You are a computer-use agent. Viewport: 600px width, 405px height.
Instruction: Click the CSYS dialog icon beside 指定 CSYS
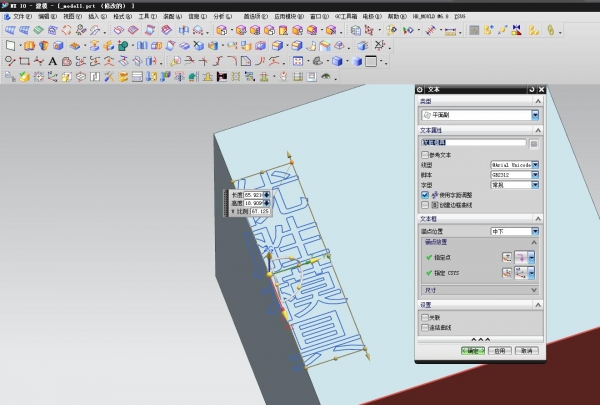coord(507,273)
